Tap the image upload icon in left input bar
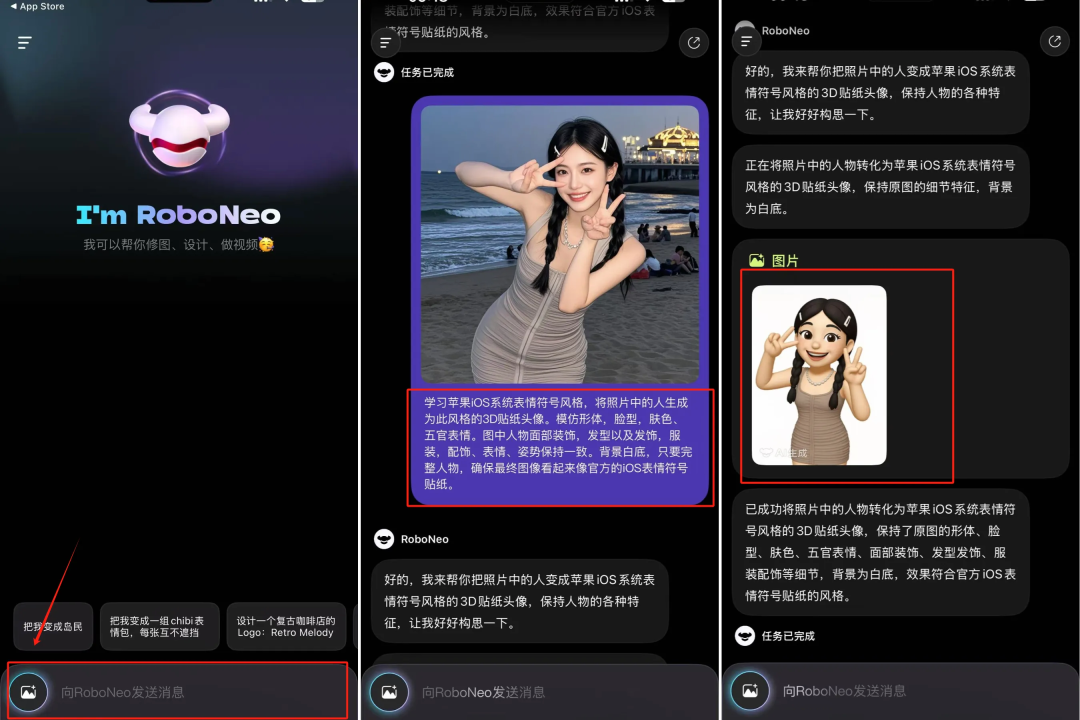Image resolution: width=1080 pixels, height=720 pixels. (x=28, y=691)
